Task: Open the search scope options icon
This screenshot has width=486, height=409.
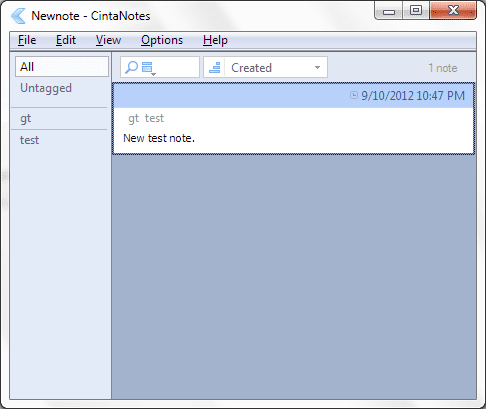Action: click(148, 68)
